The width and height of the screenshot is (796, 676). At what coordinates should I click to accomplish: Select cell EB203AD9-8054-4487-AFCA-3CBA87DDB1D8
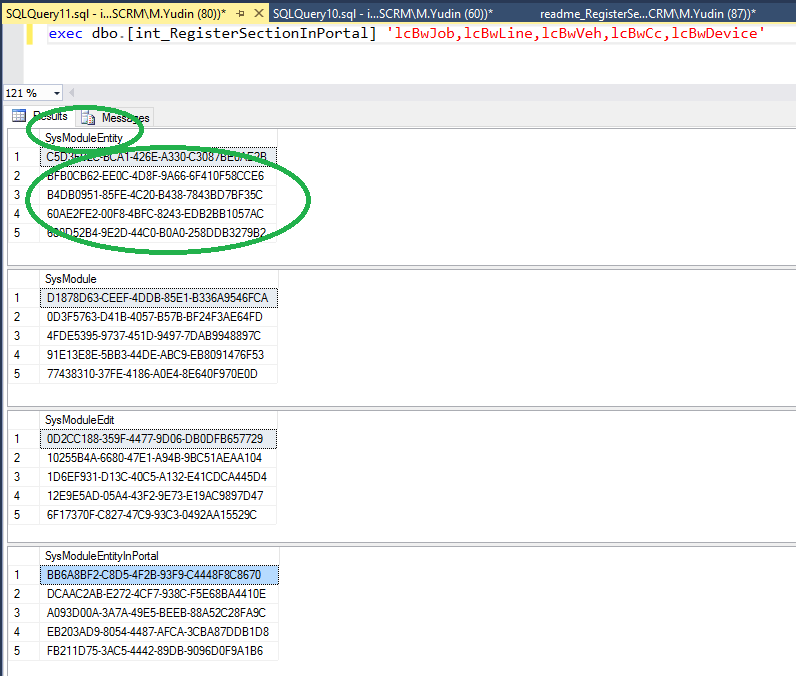tap(159, 632)
